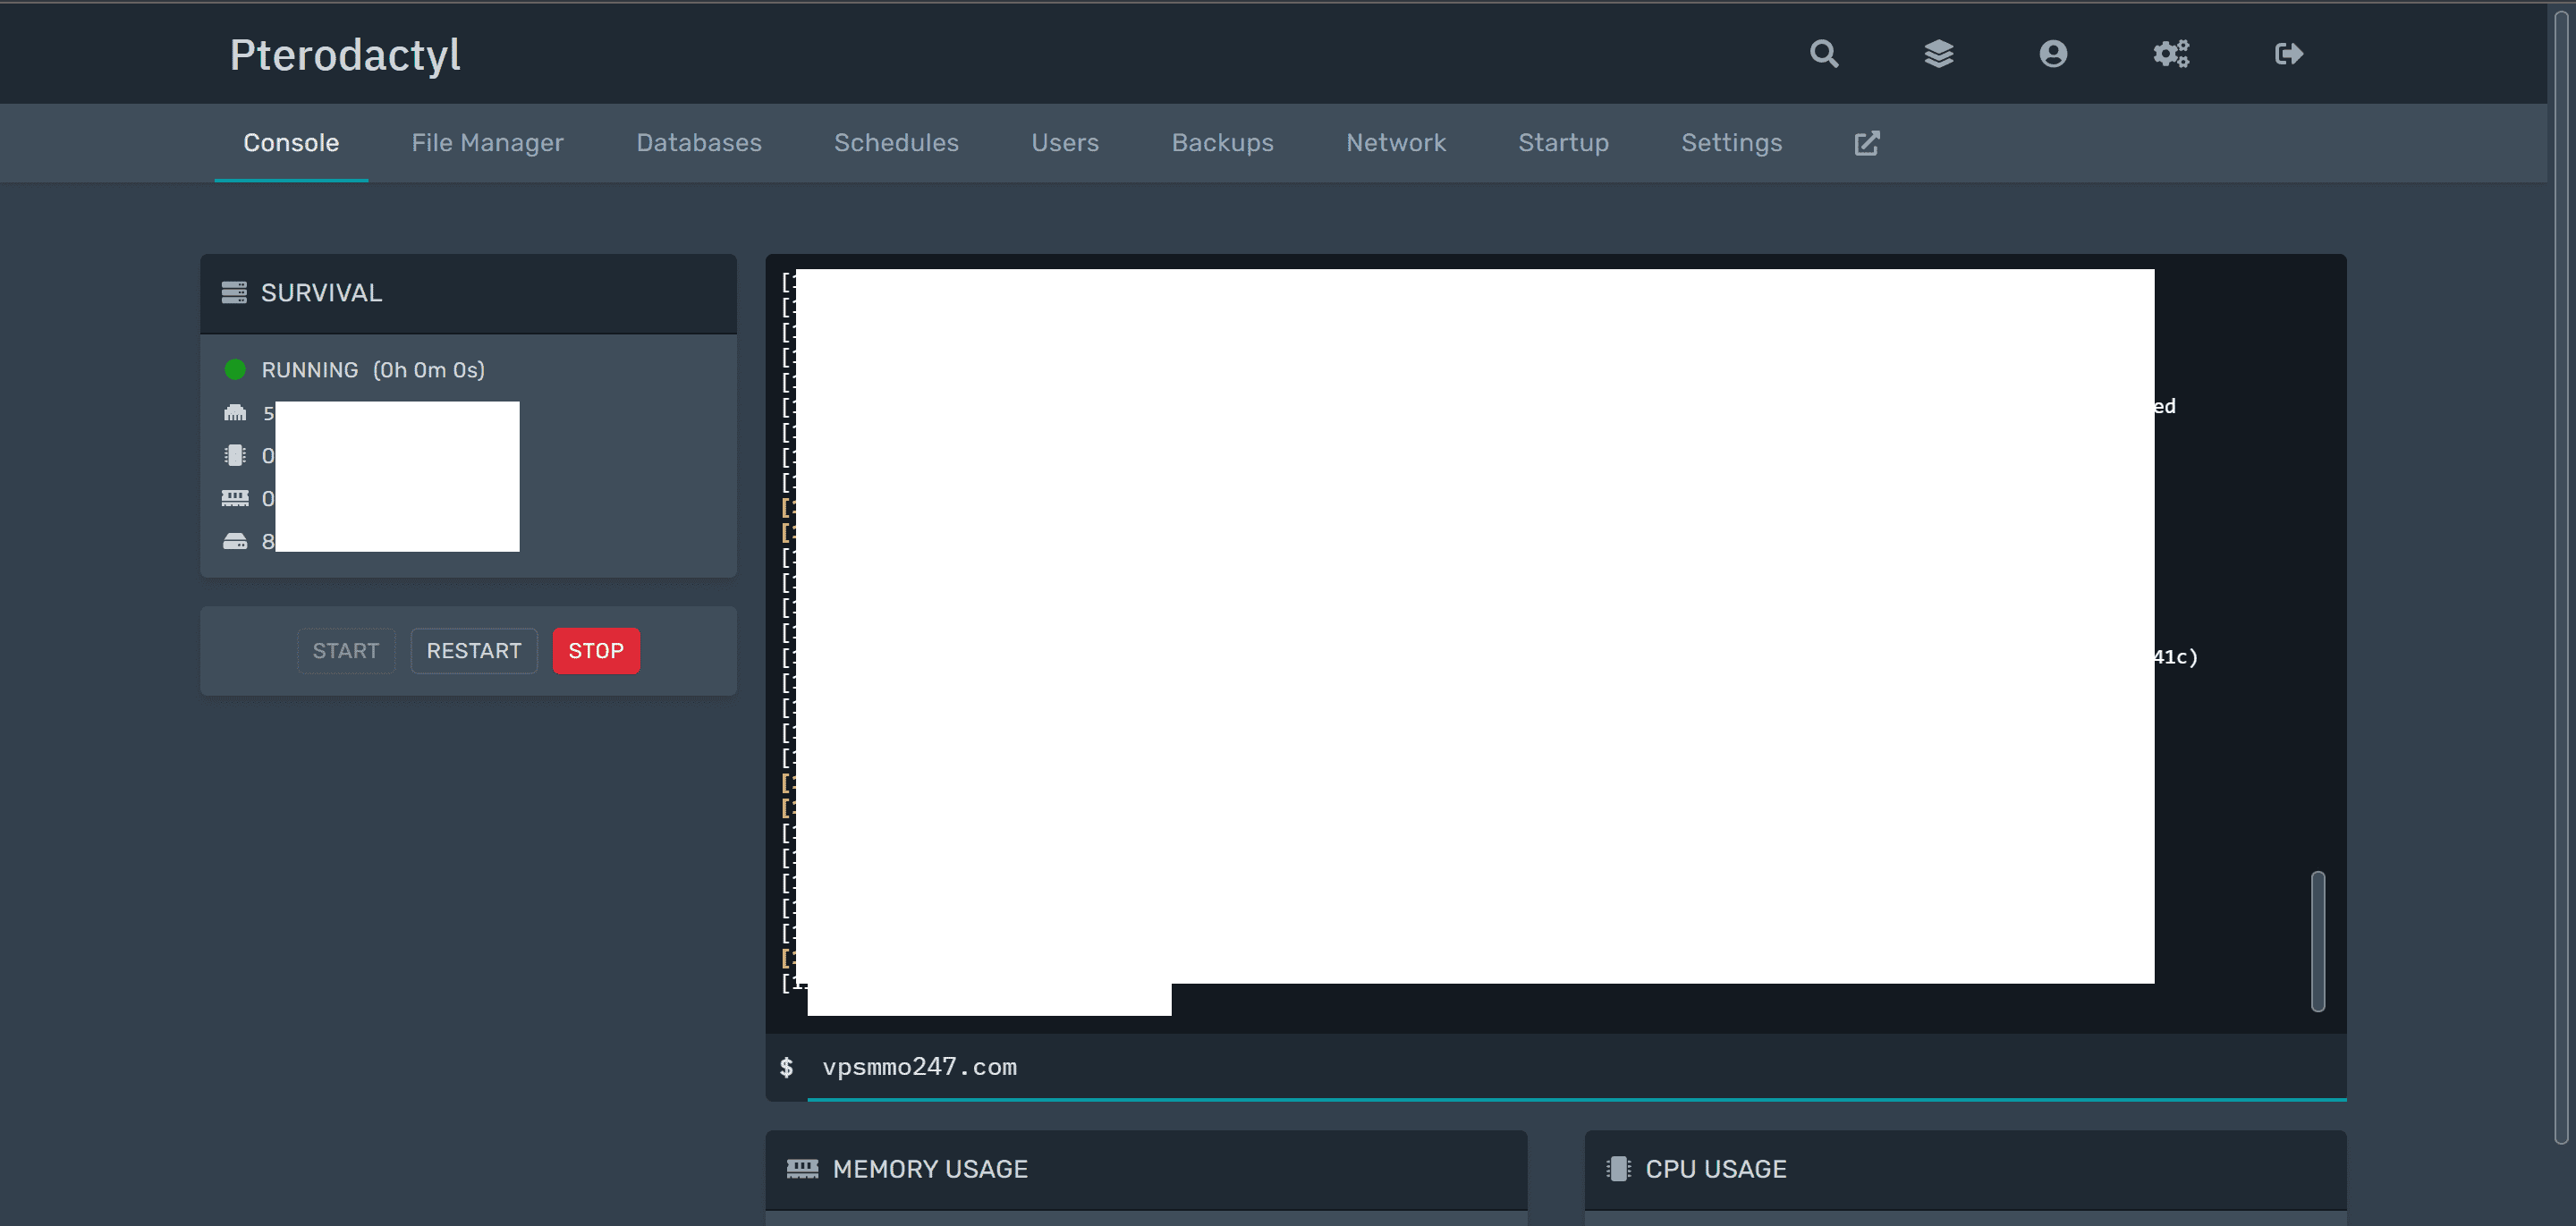
Task: Click the search magnifier icon
Action: [1824, 54]
